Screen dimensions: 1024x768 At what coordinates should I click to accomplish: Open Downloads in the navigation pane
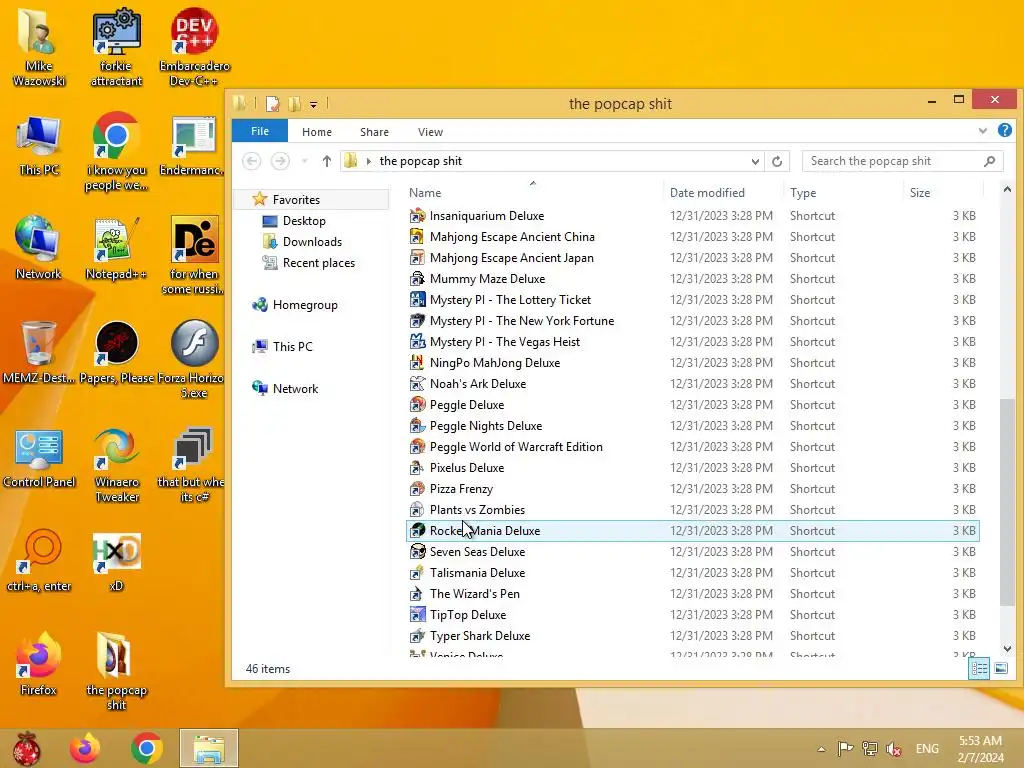click(312, 242)
